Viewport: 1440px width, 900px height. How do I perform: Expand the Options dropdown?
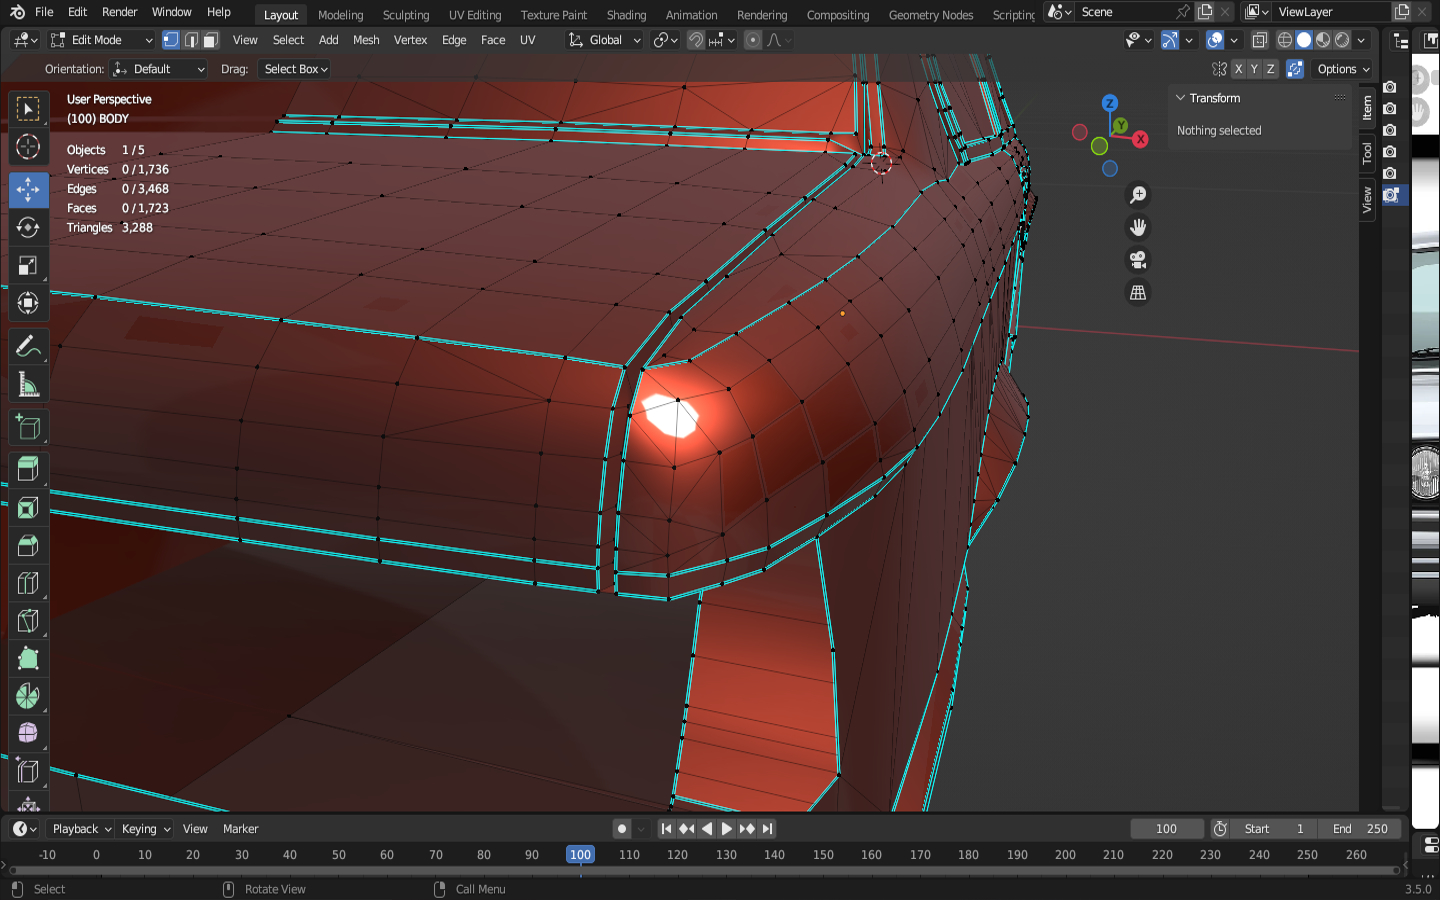[x=1343, y=69]
